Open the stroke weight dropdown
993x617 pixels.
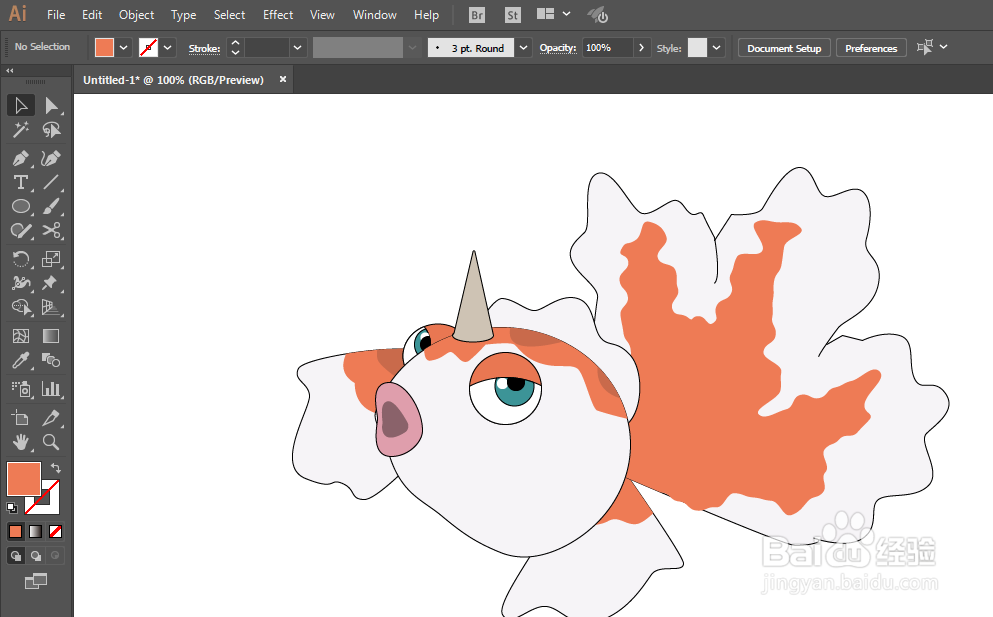click(298, 48)
